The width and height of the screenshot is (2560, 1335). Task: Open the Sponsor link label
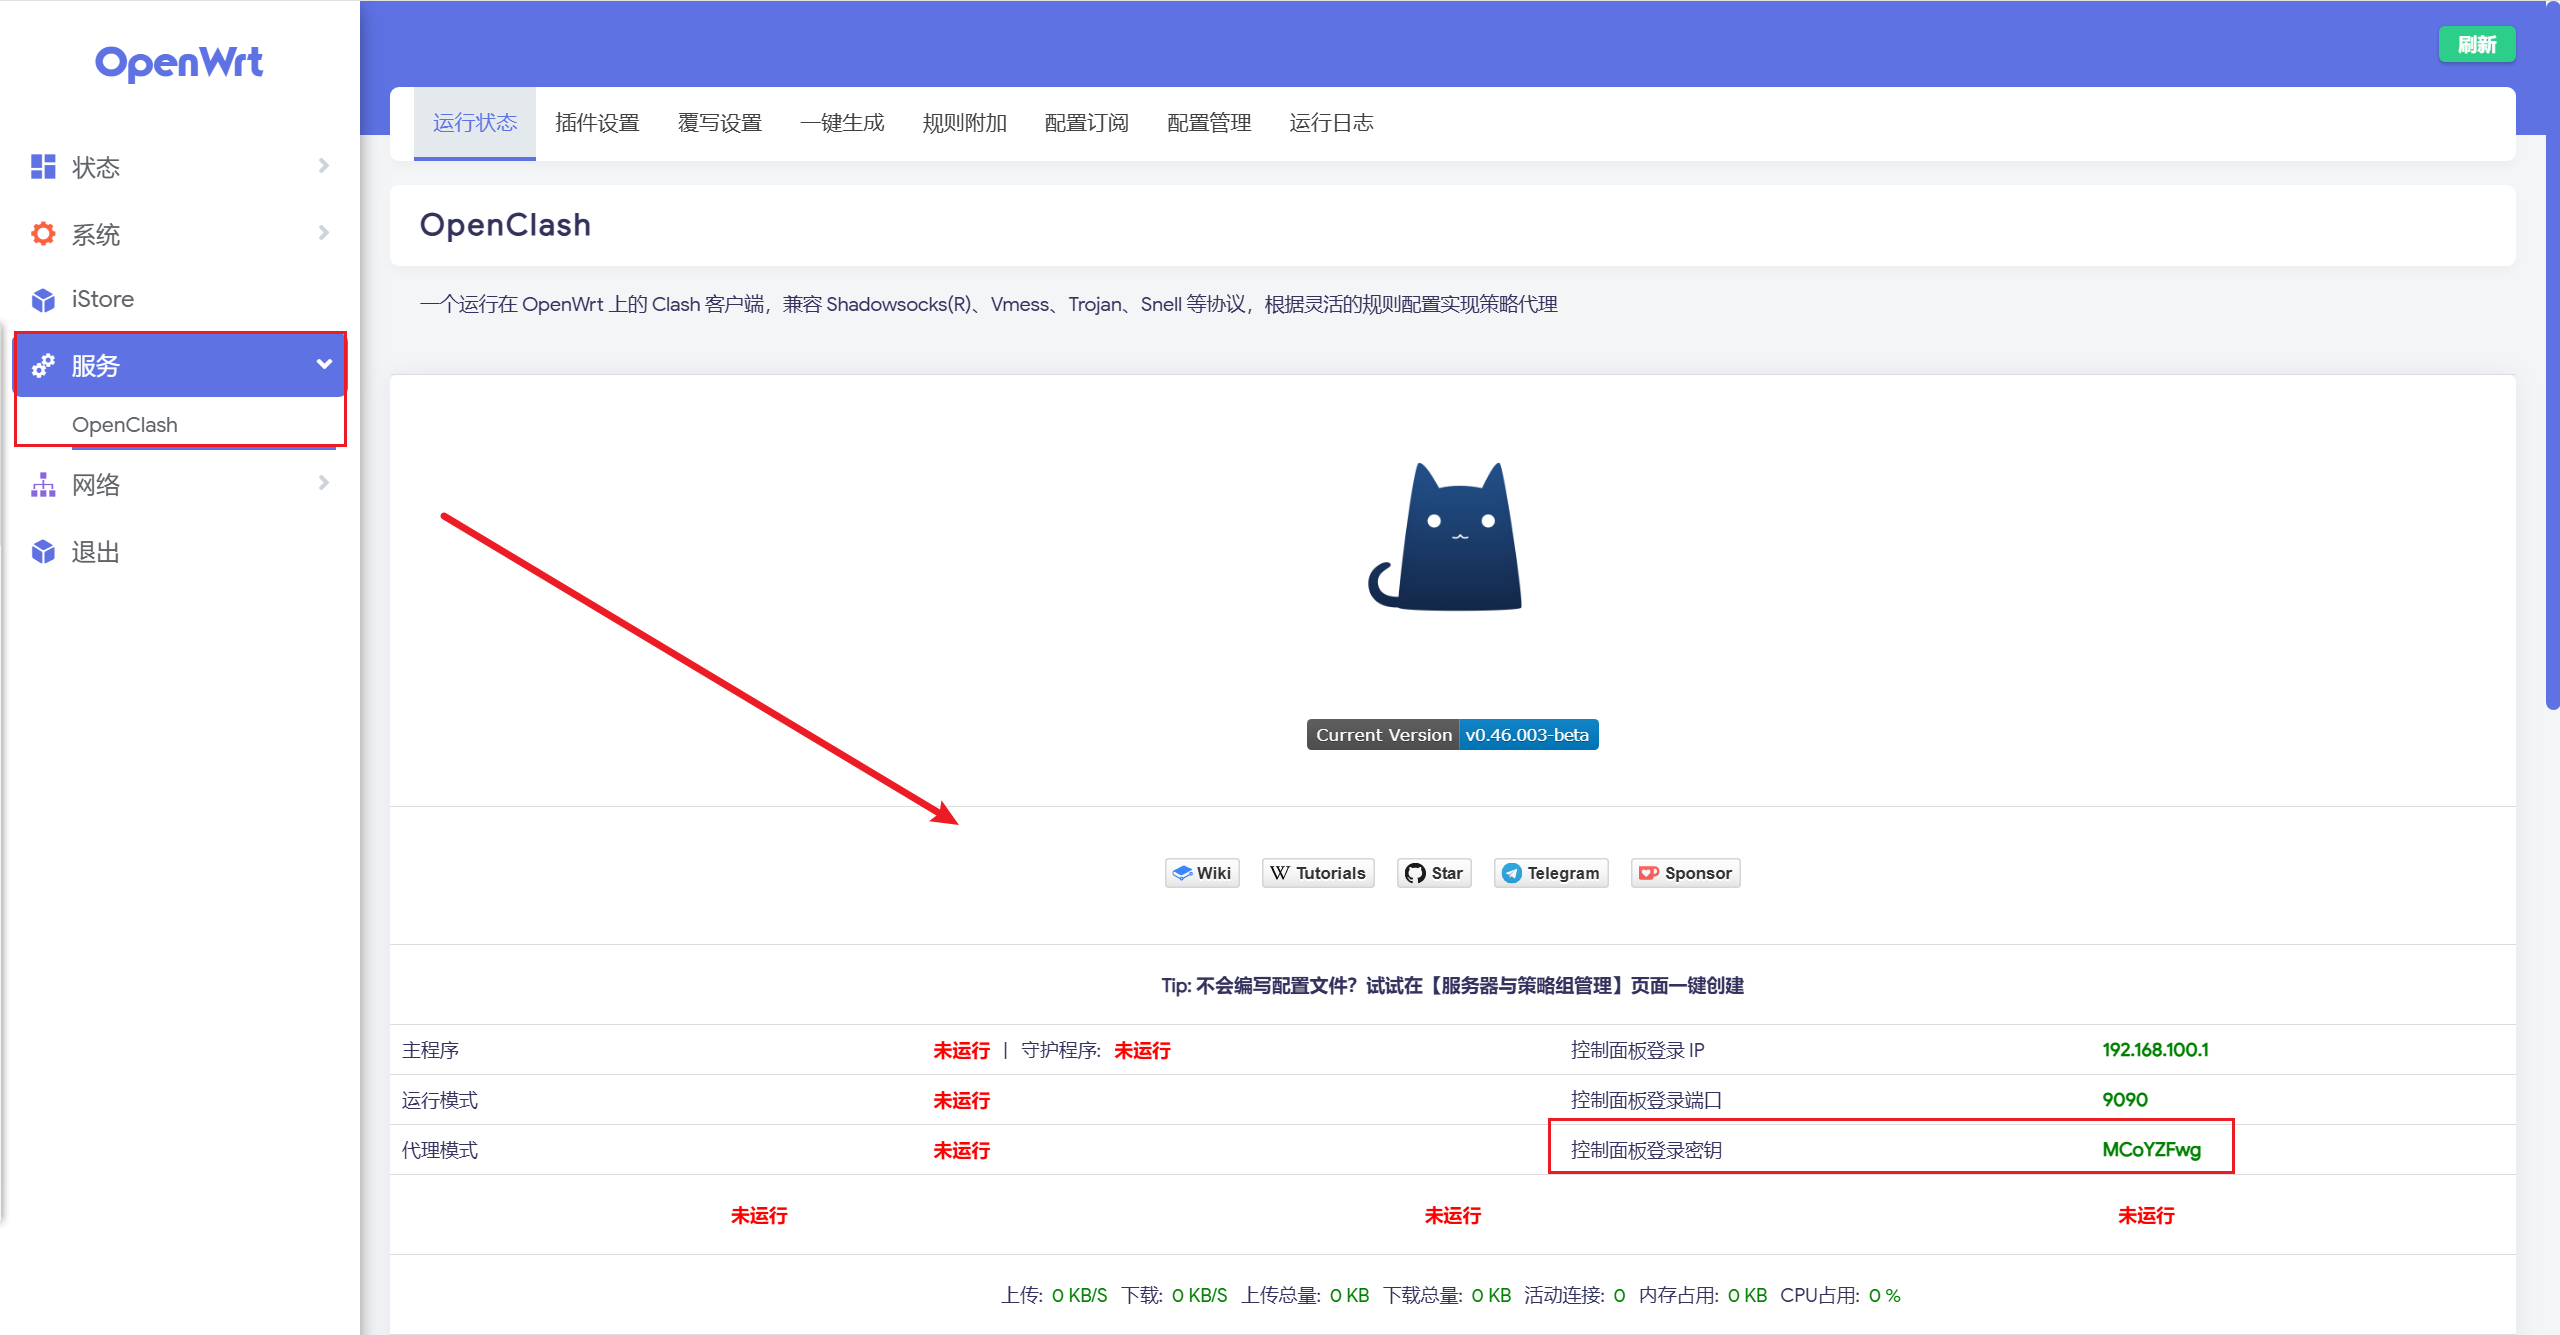click(1698, 873)
